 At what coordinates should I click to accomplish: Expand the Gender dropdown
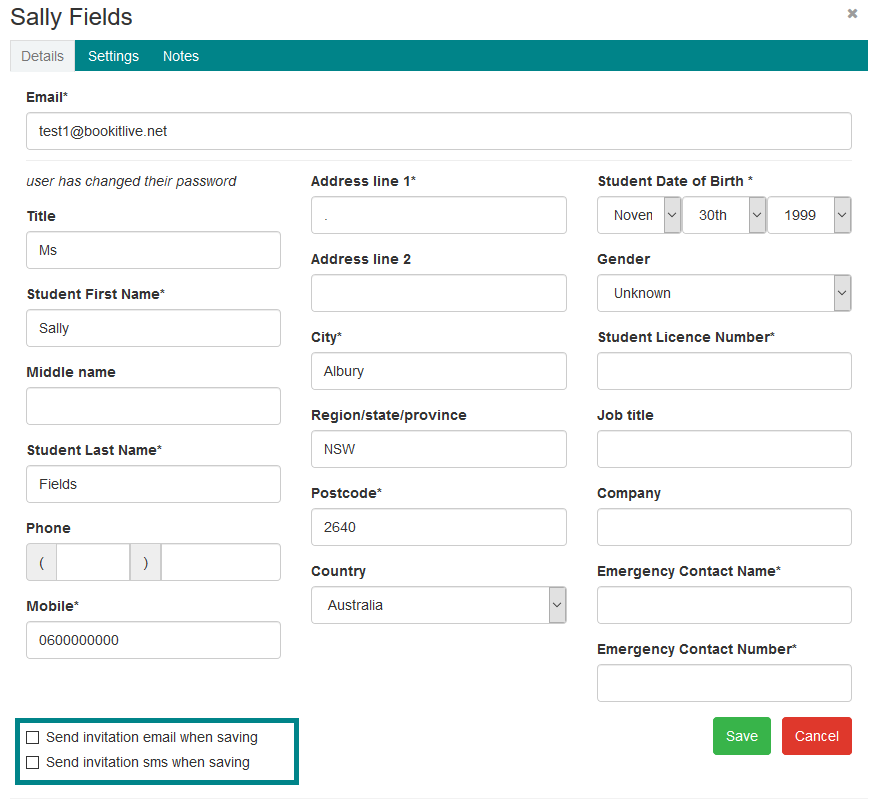(x=724, y=293)
